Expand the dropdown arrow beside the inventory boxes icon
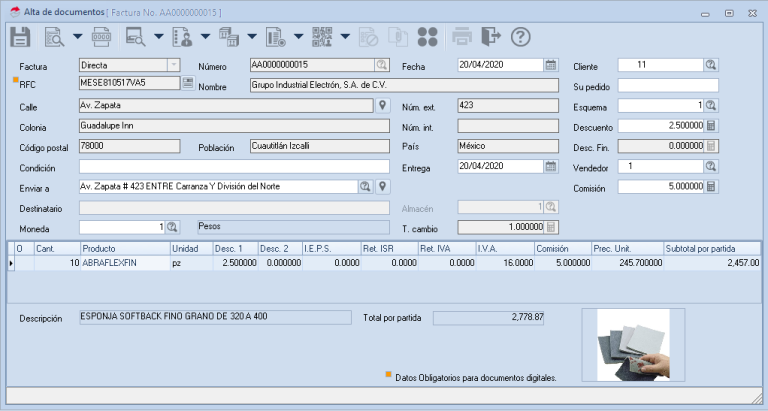The width and height of the screenshot is (768, 411). (252, 36)
